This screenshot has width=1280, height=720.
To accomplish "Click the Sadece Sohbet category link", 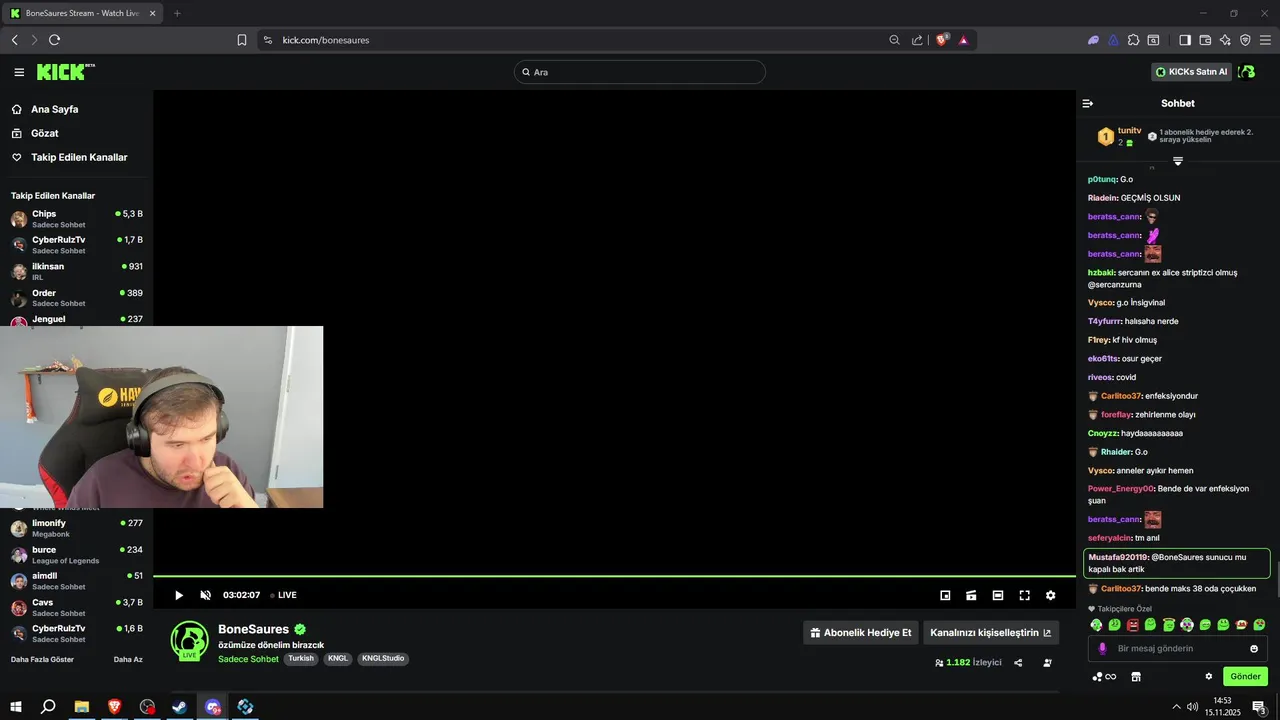I will point(248,659).
